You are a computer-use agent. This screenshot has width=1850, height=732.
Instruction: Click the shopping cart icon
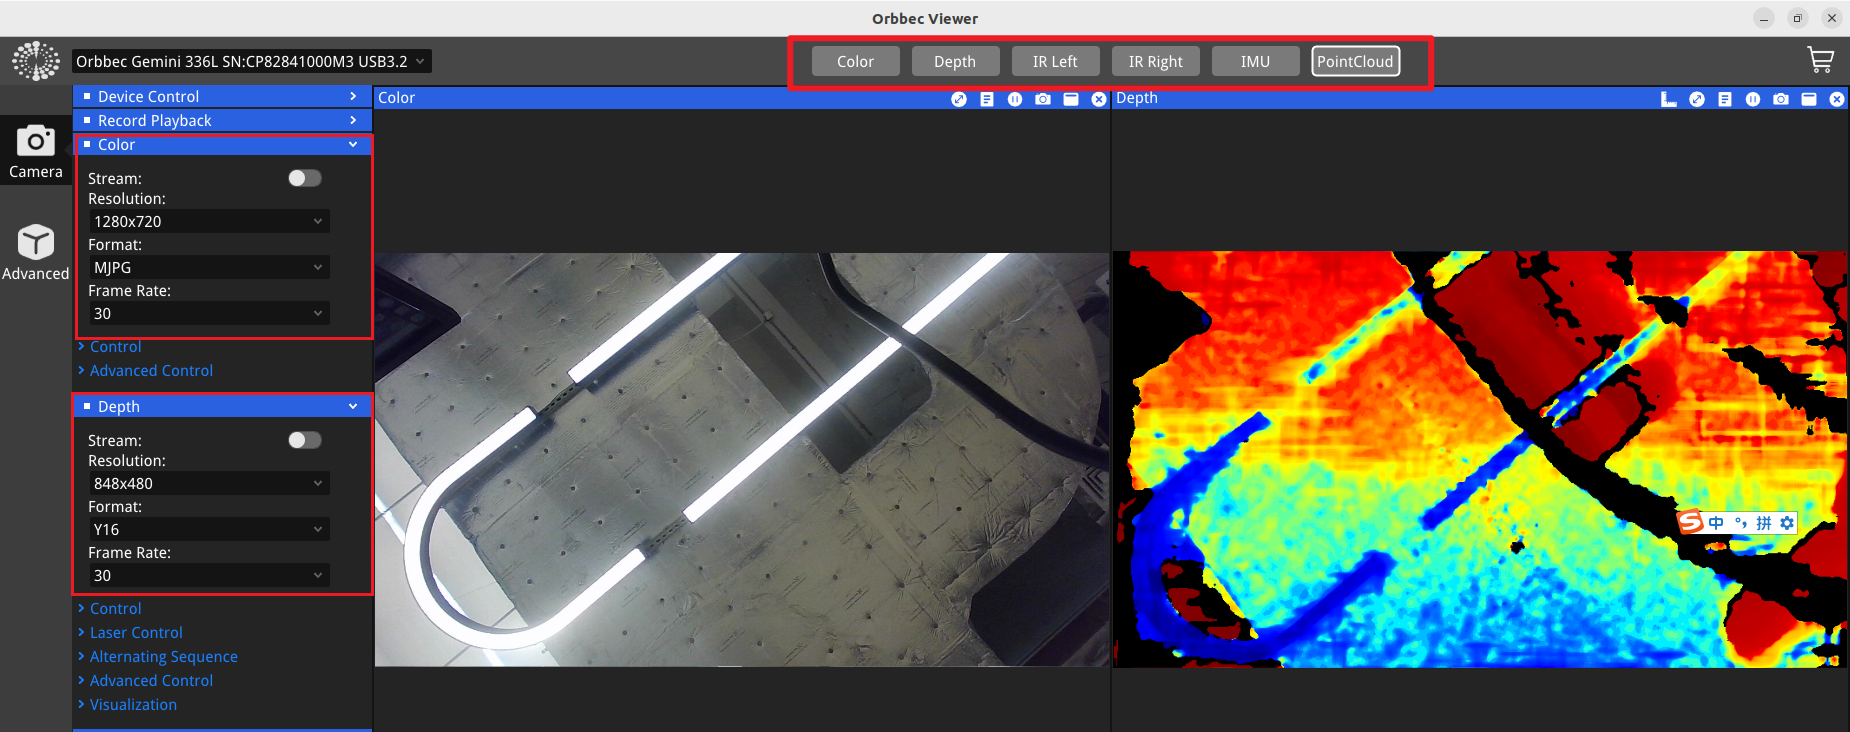(1820, 61)
